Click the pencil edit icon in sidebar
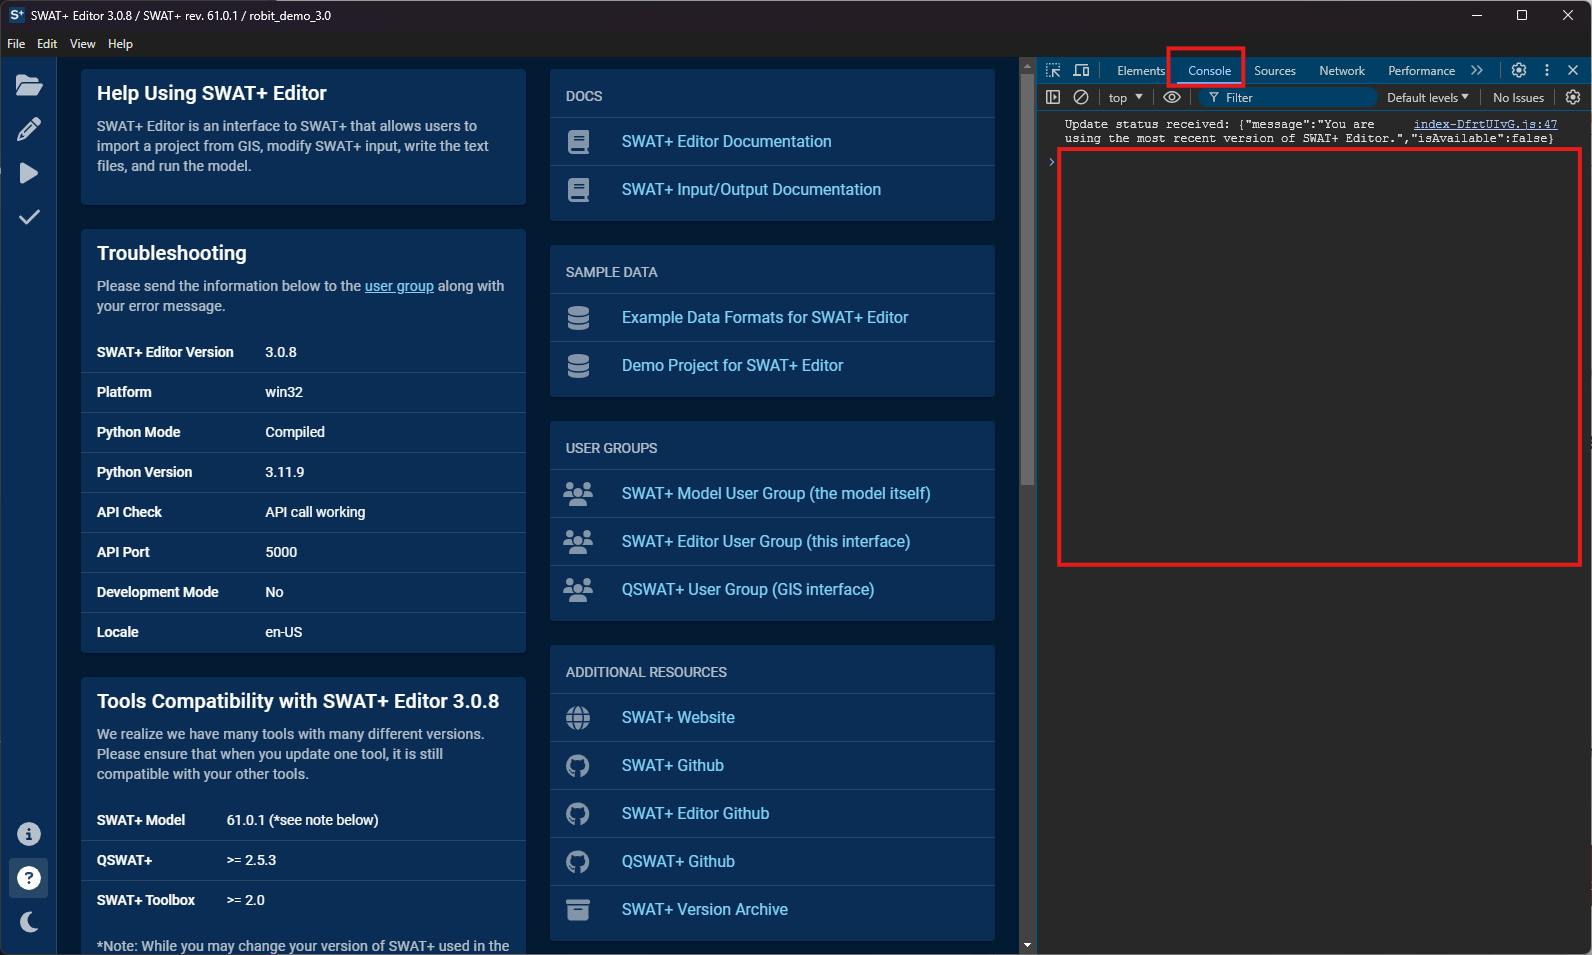Screen dimensions: 1592x955 click(x=29, y=129)
